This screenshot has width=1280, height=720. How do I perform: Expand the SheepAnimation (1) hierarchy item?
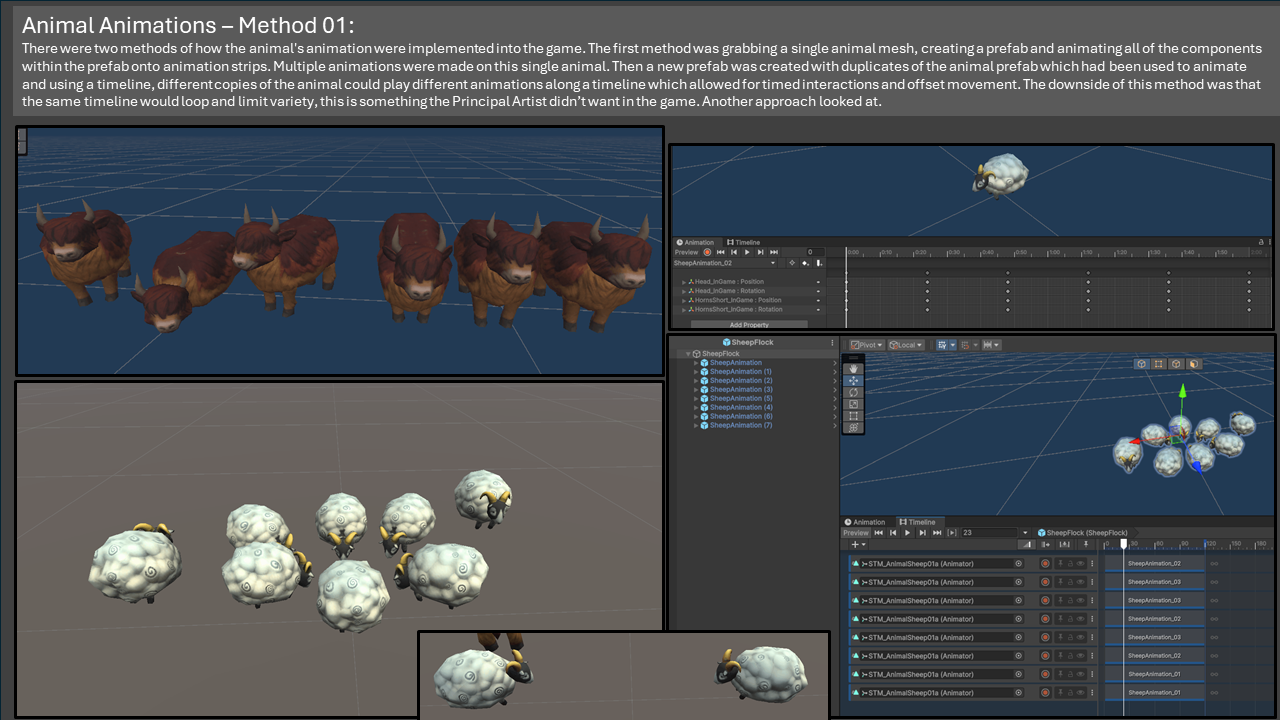(x=696, y=372)
